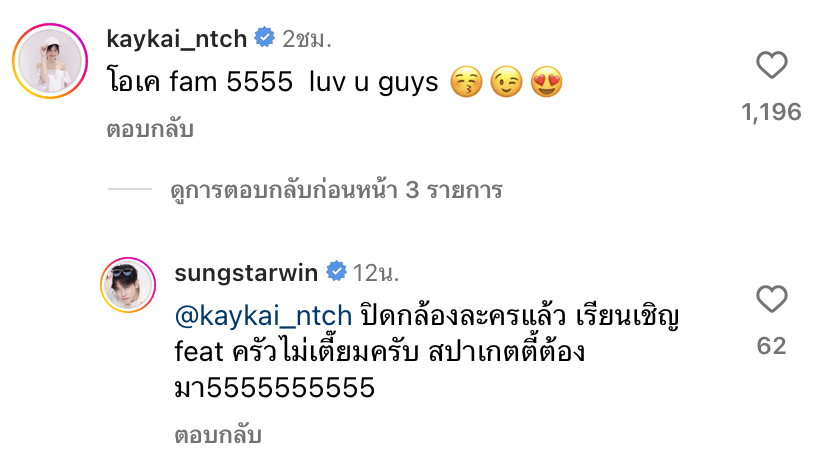828x462 pixels.
Task: View the 62 likes list
Action: pyautogui.click(x=771, y=346)
